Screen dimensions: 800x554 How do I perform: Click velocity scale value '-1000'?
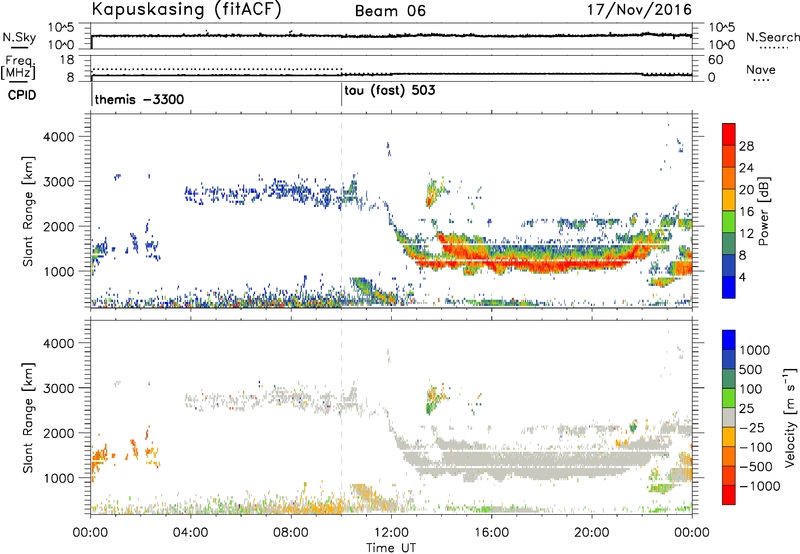[759, 486]
